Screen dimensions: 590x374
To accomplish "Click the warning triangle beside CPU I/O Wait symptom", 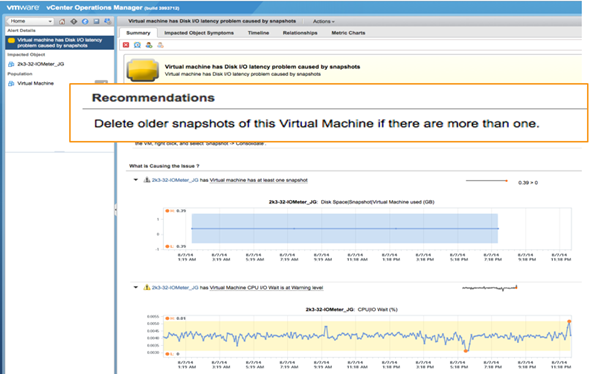I will 147,287.
